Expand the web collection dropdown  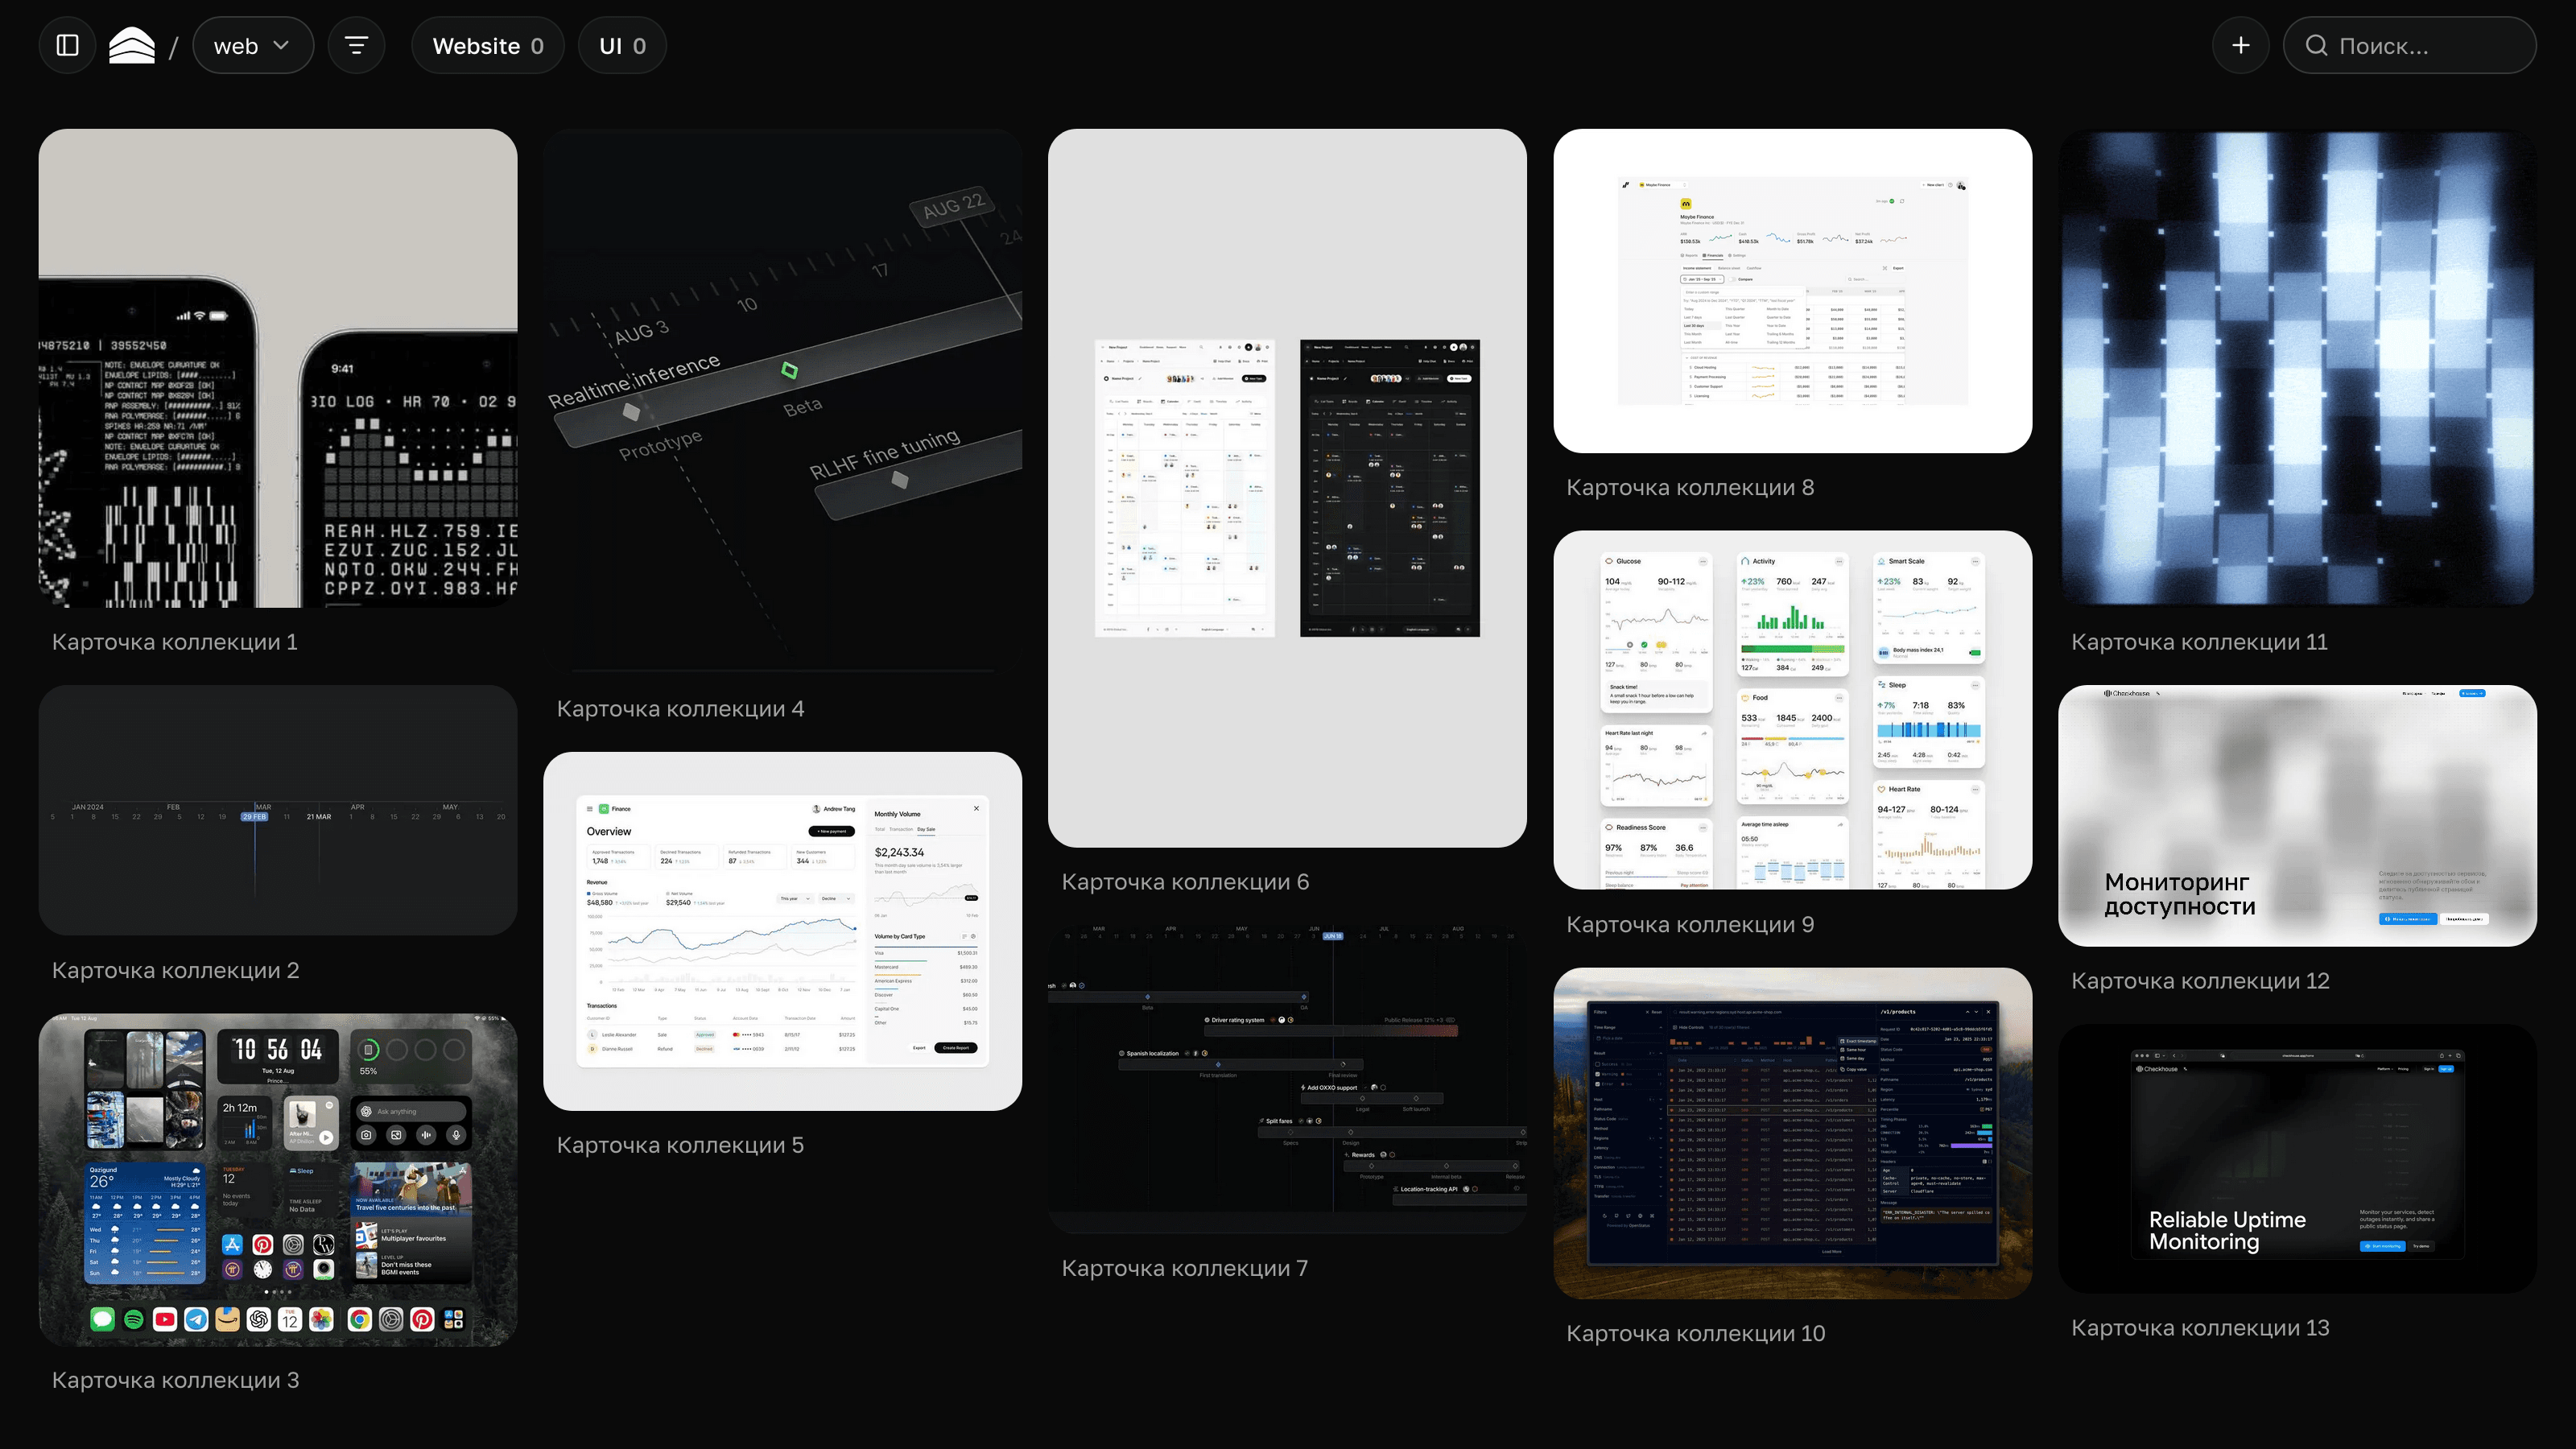pos(253,46)
